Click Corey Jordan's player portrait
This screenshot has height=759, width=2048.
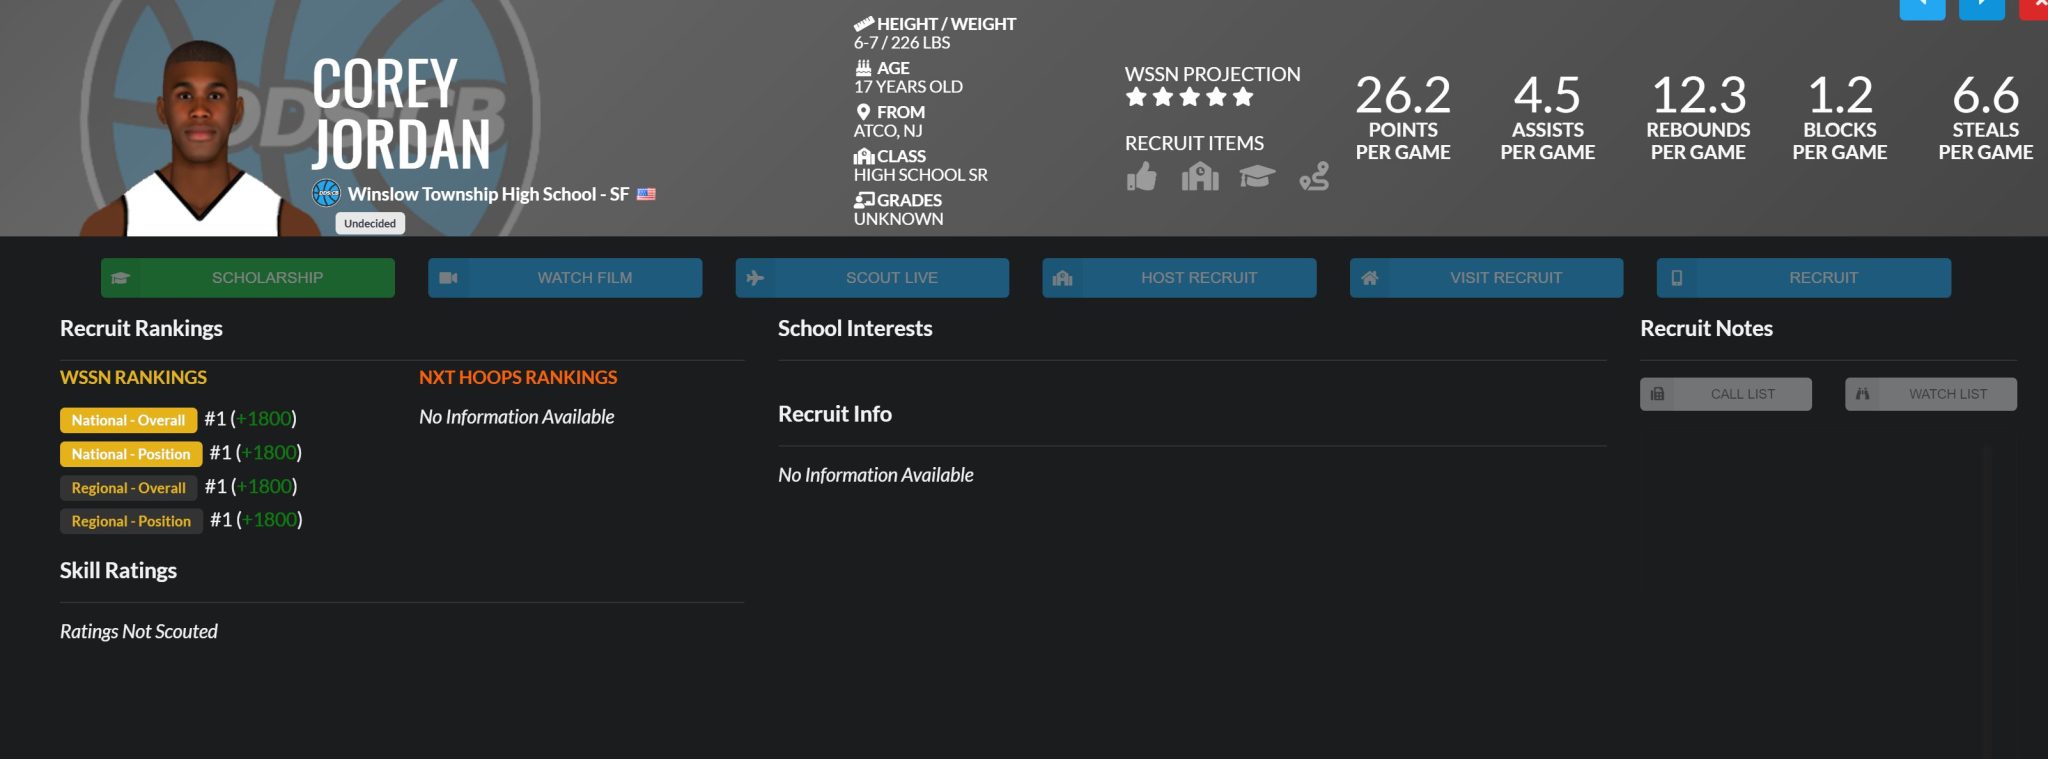pos(200,140)
